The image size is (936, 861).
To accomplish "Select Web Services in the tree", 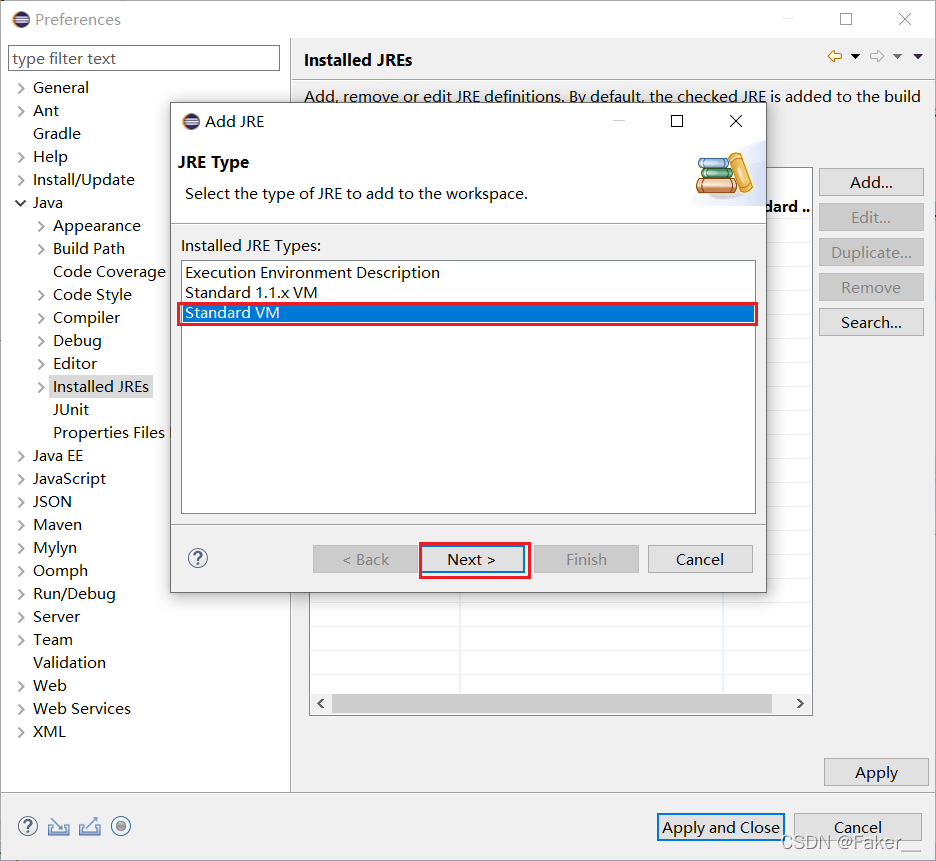I will click(x=82, y=708).
